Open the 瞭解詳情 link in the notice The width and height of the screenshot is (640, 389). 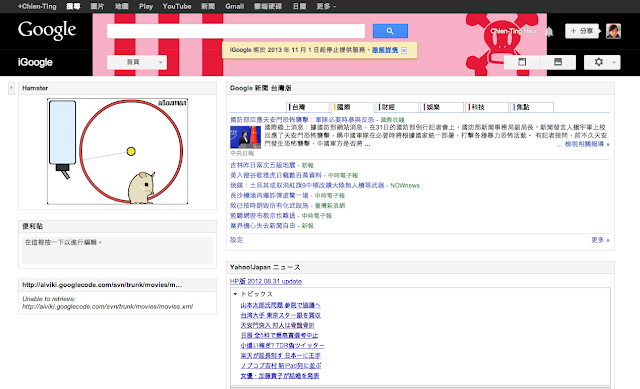385,50
